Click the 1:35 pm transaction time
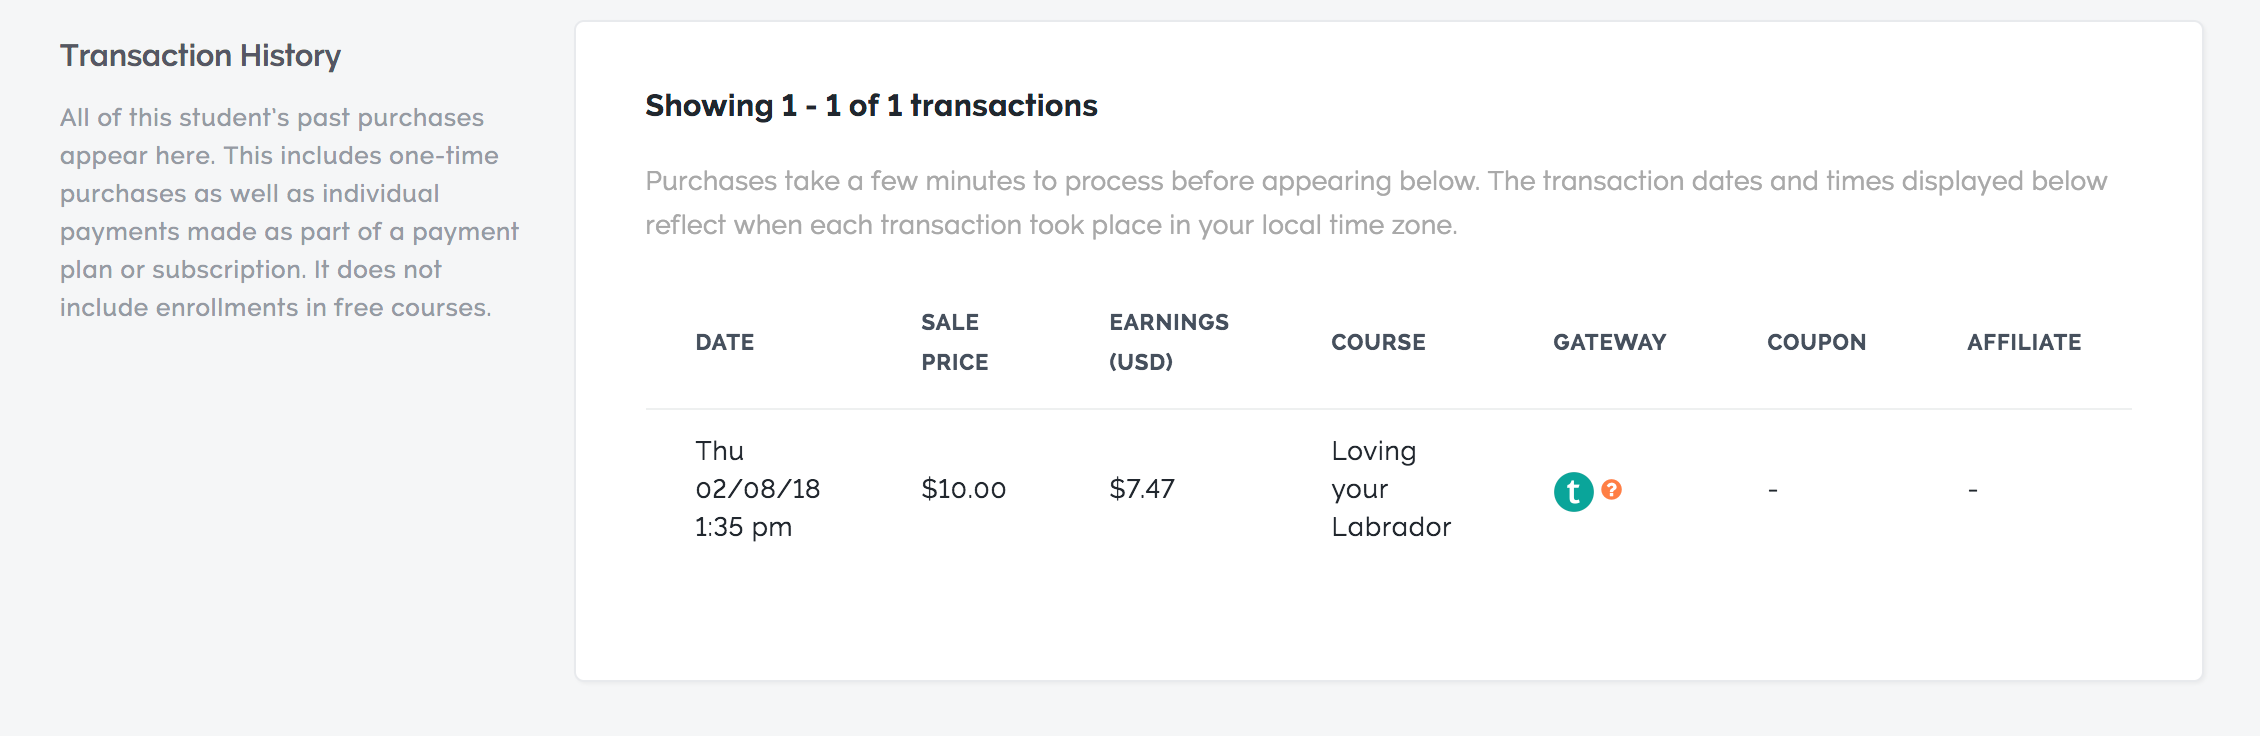Screen dimensions: 2260x736 (x=743, y=527)
